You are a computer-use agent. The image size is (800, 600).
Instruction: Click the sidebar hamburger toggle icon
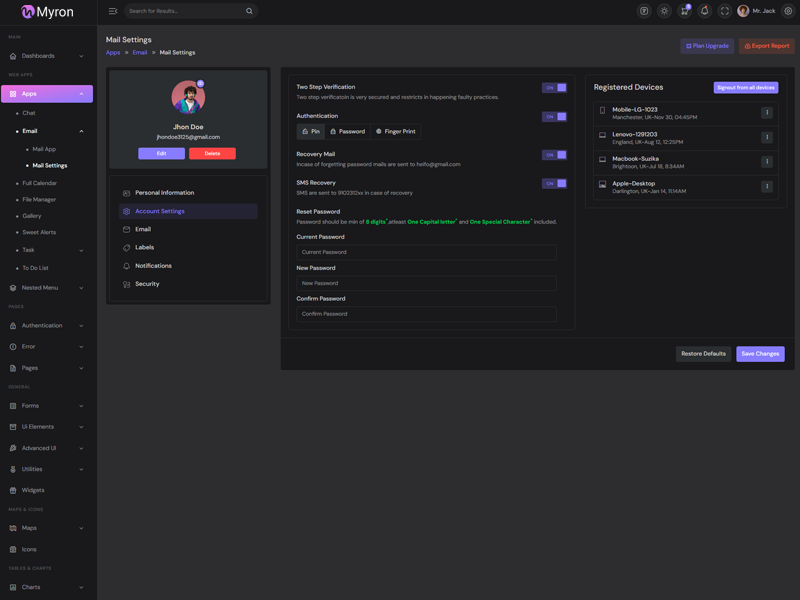(113, 11)
